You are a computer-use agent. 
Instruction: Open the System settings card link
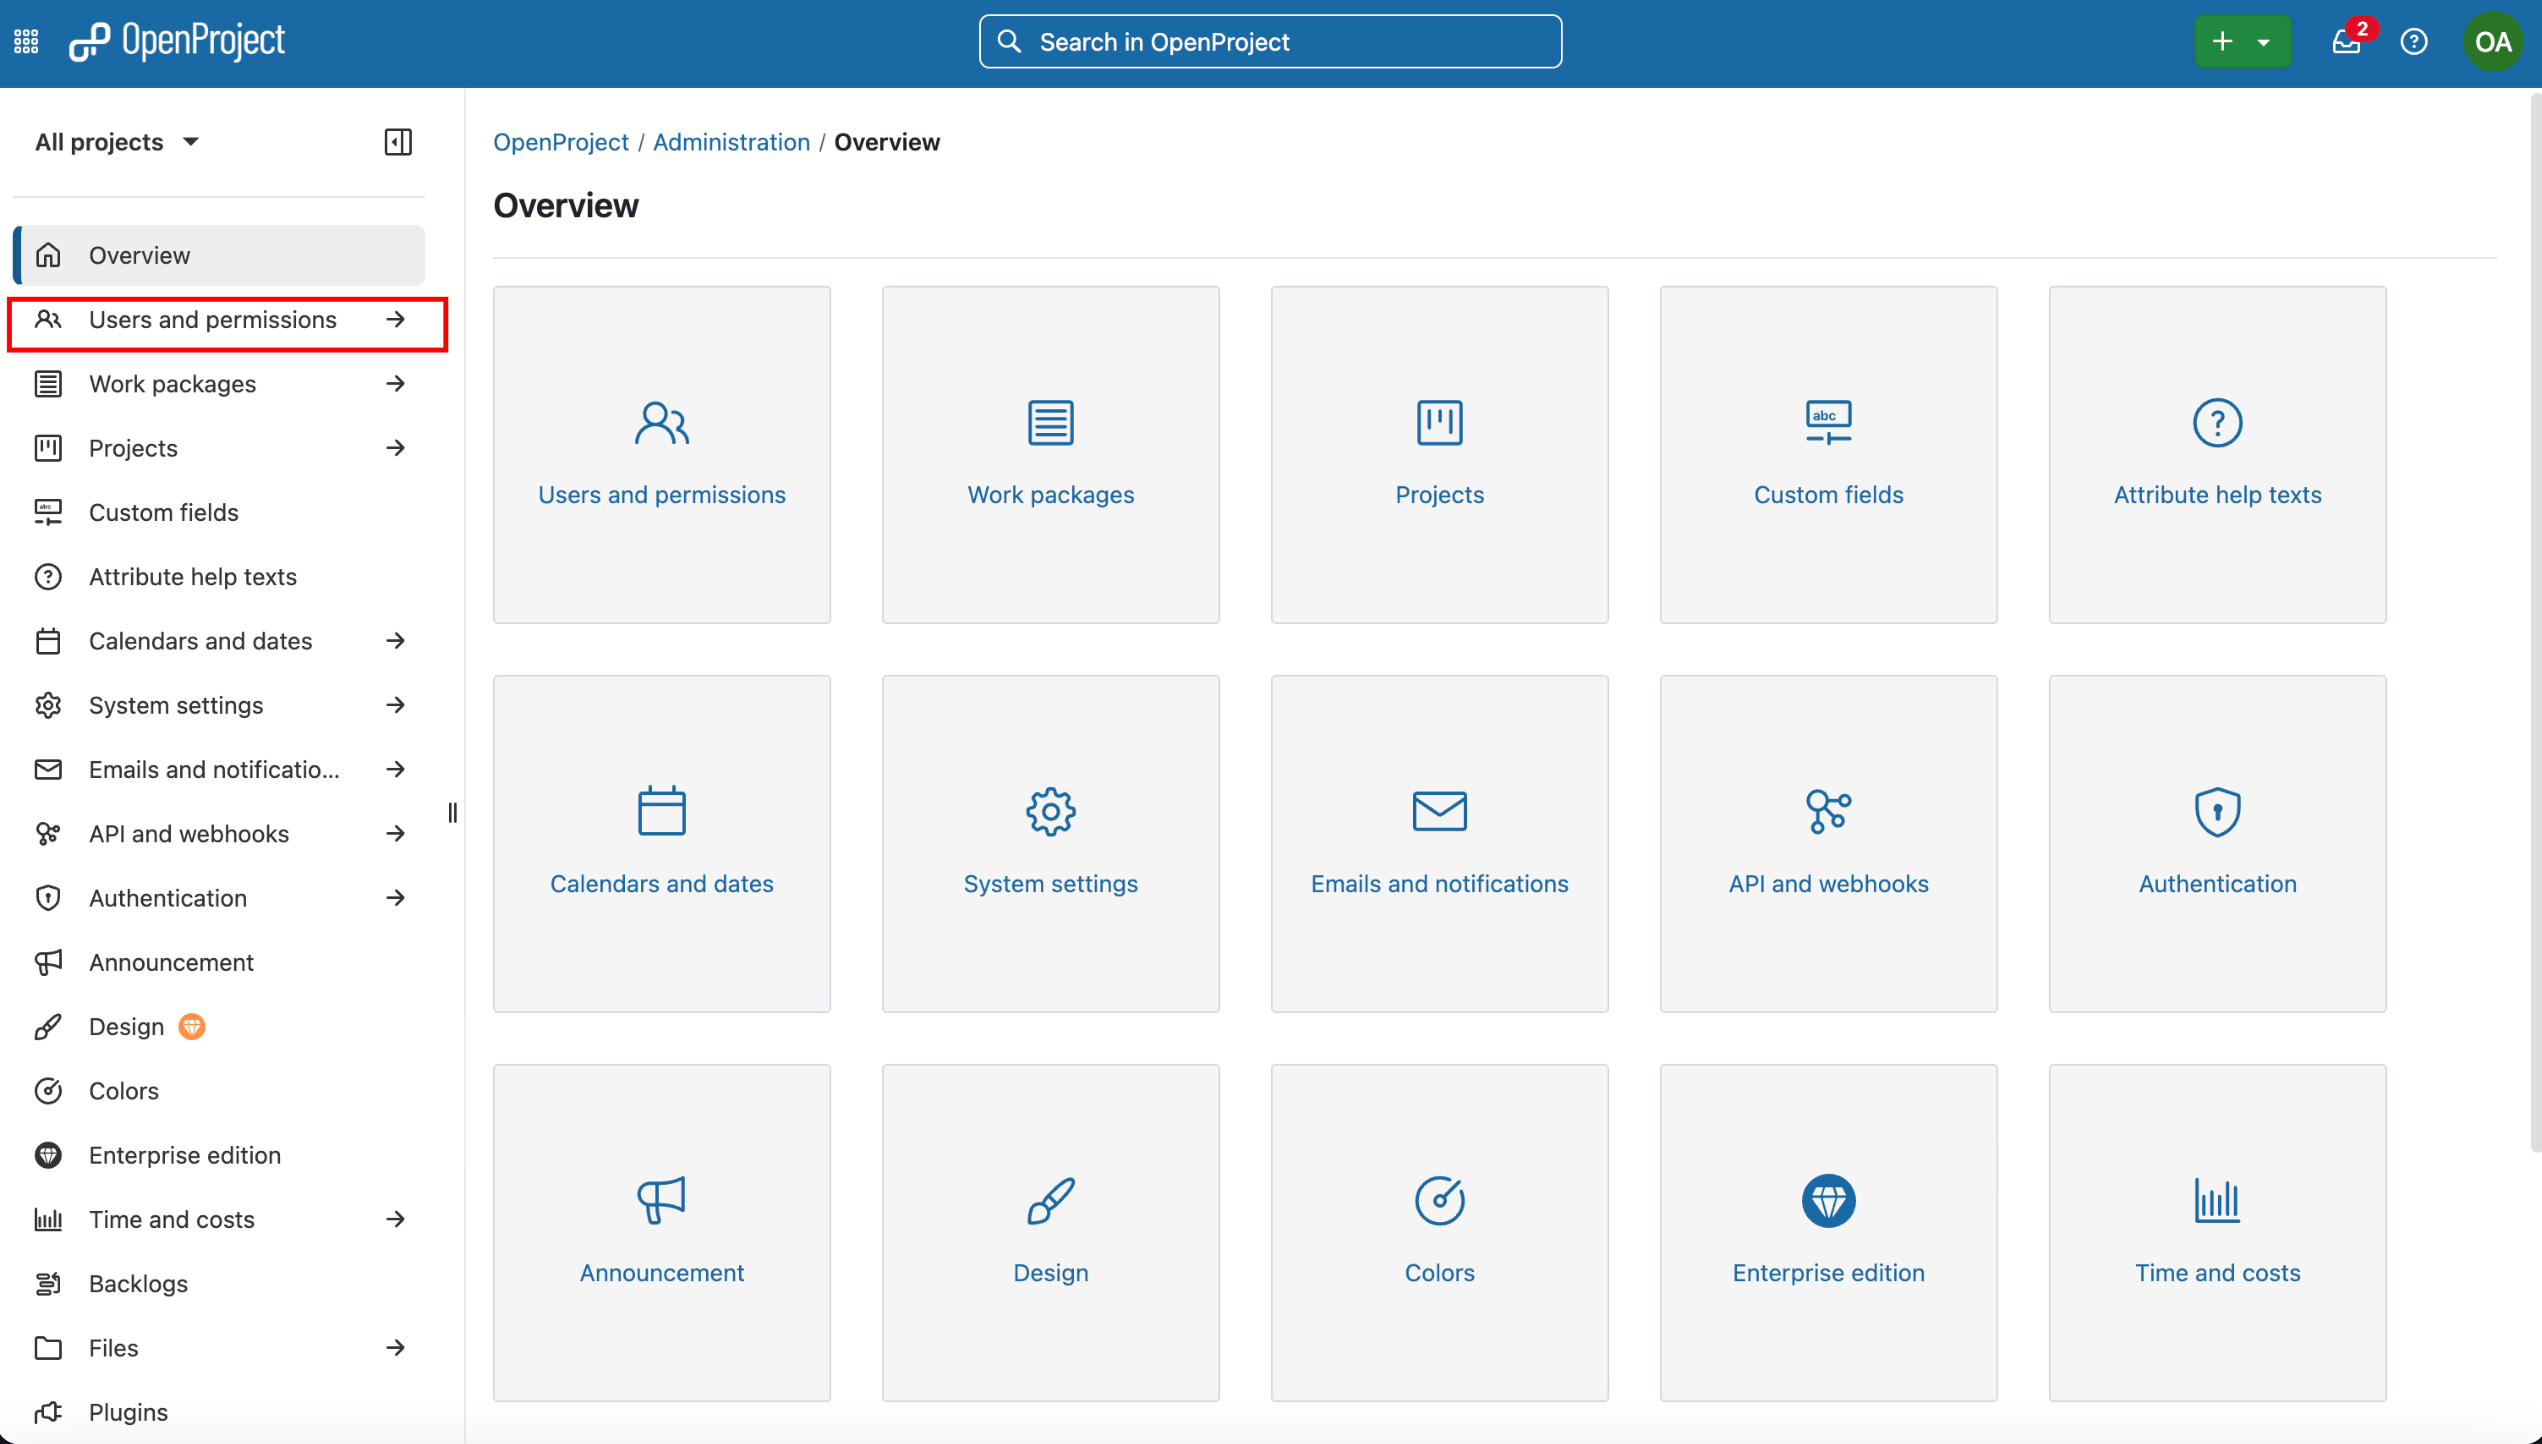pos(1051,884)
